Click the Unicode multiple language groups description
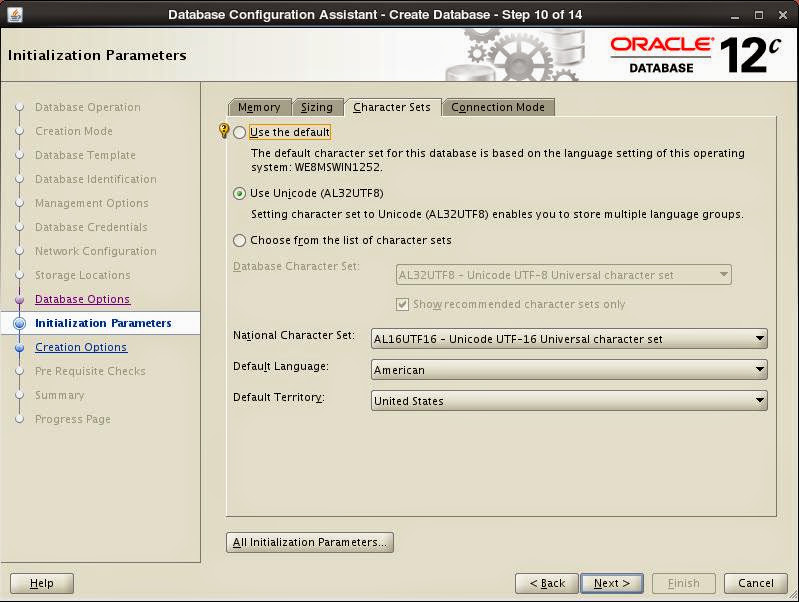The height and width of the screenshot is (602, 799). click(497, 215)
